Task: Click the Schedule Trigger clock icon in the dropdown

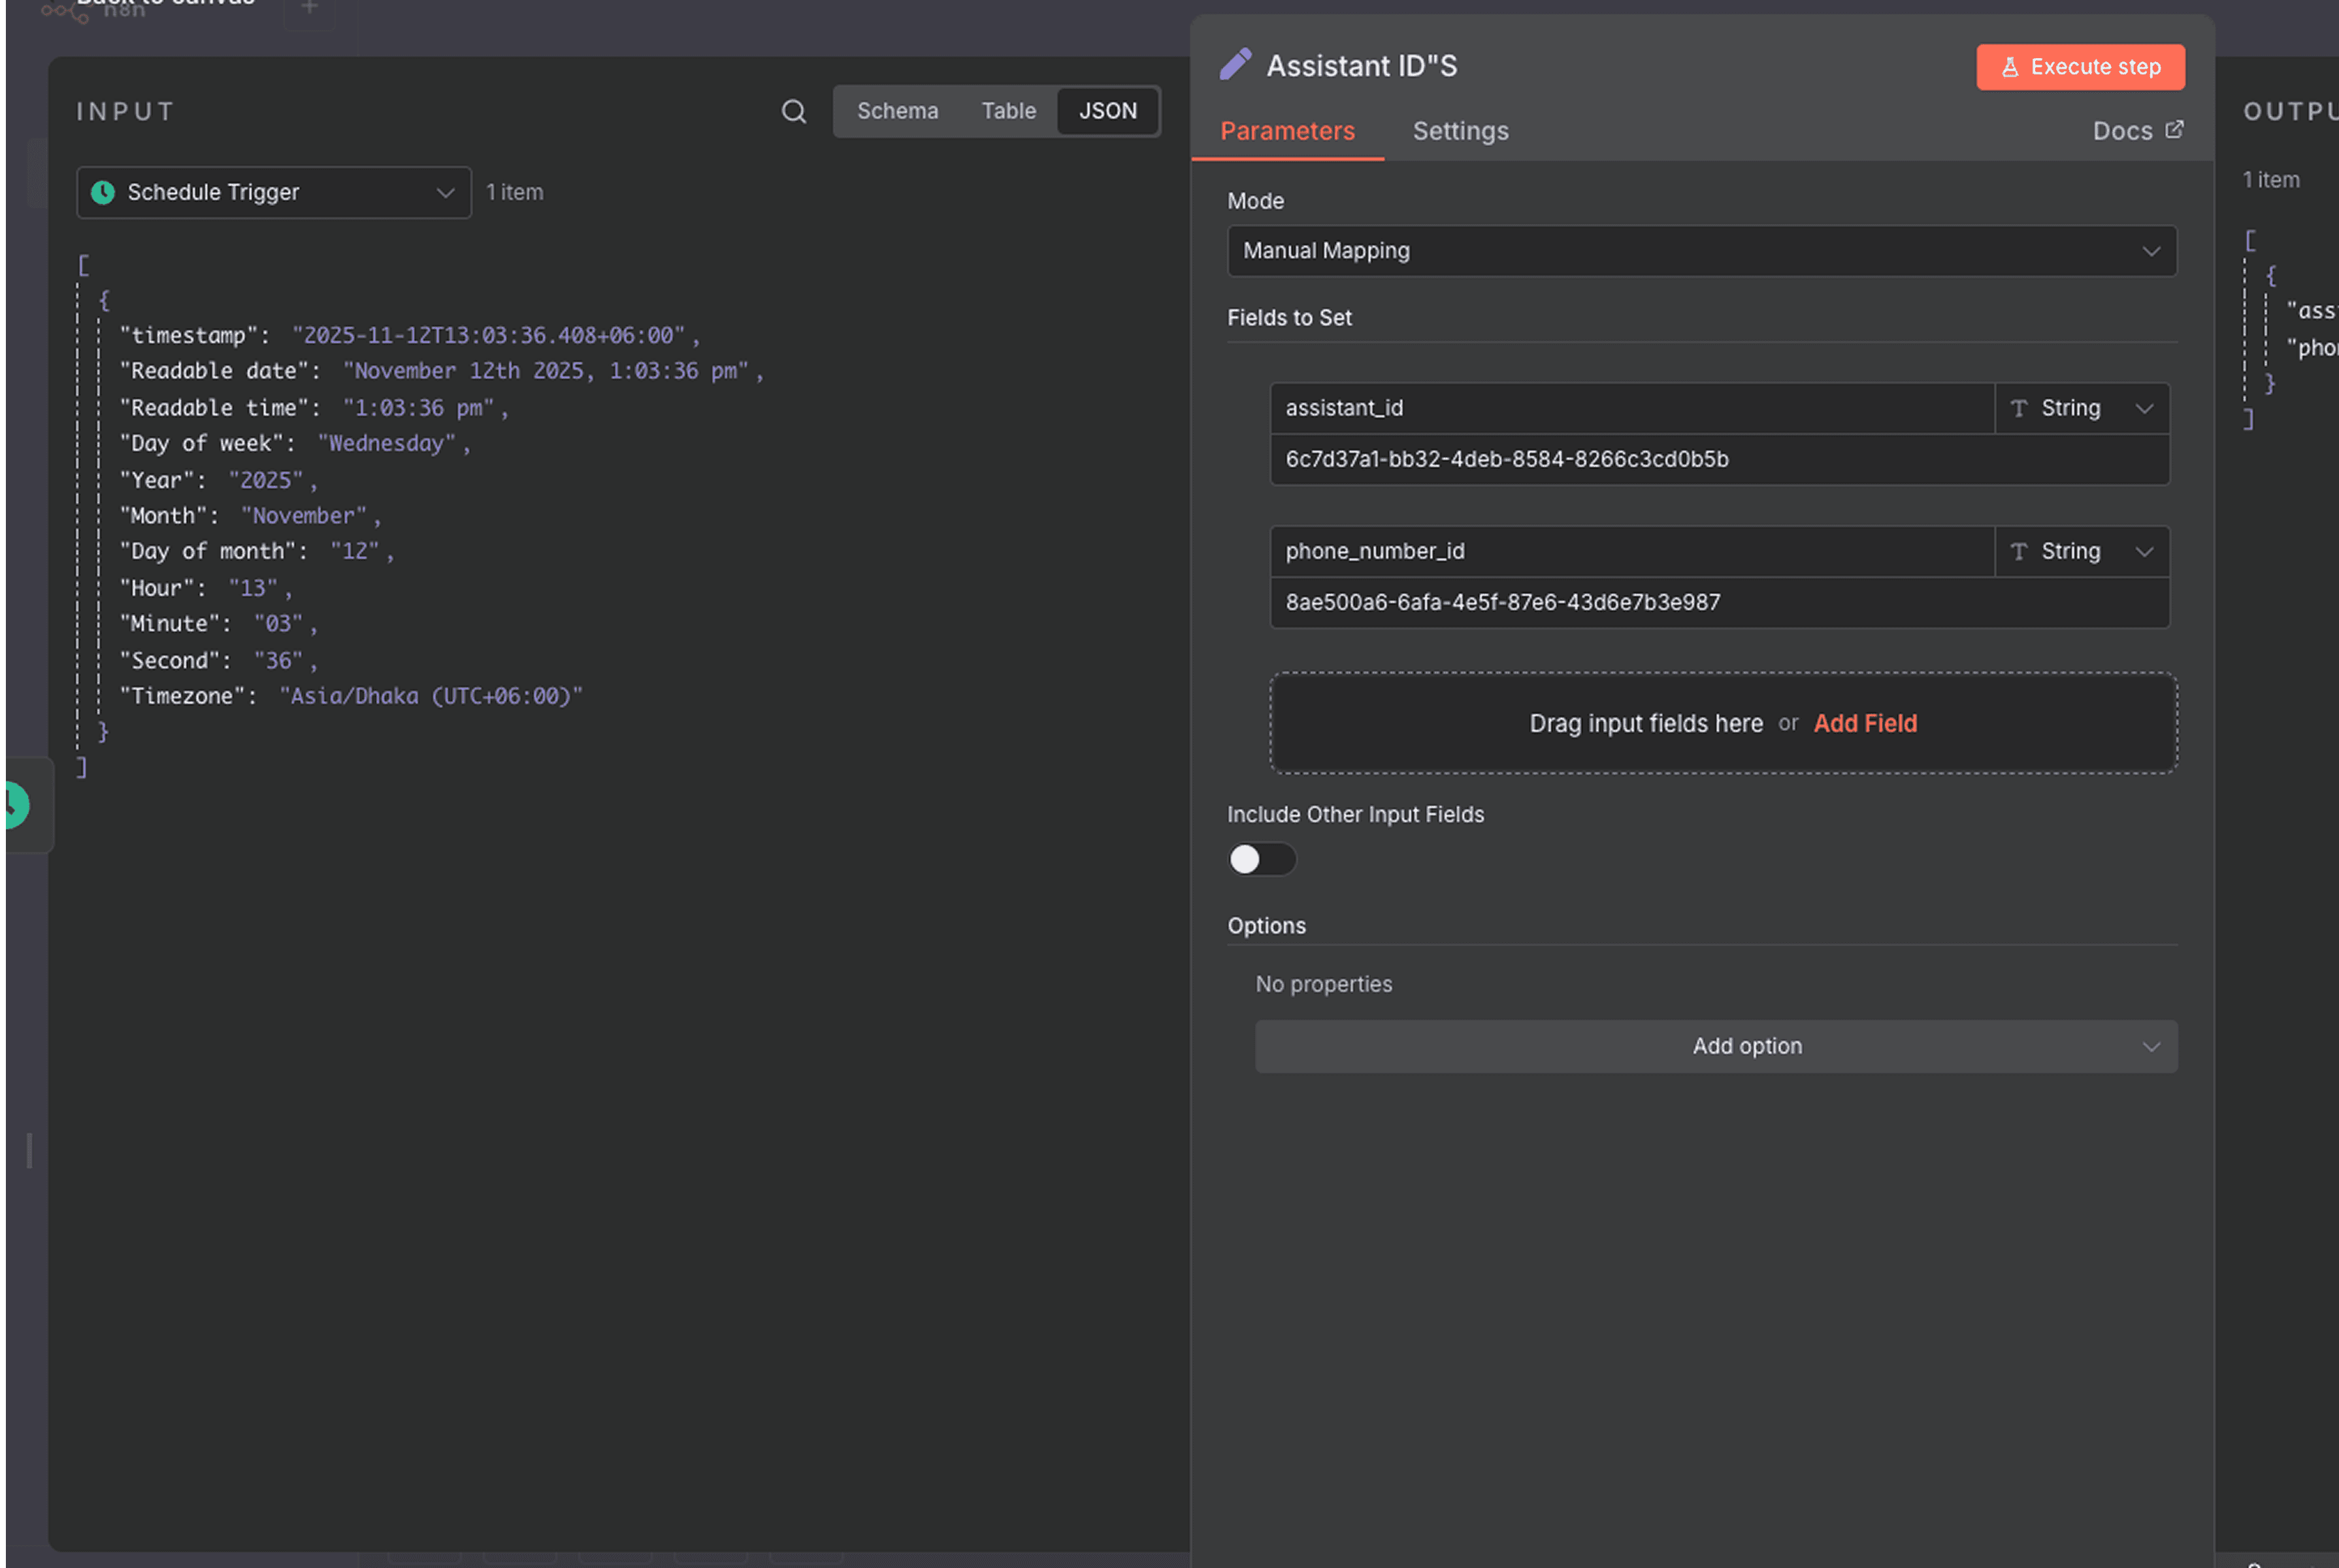Action: tap(103, 192)
